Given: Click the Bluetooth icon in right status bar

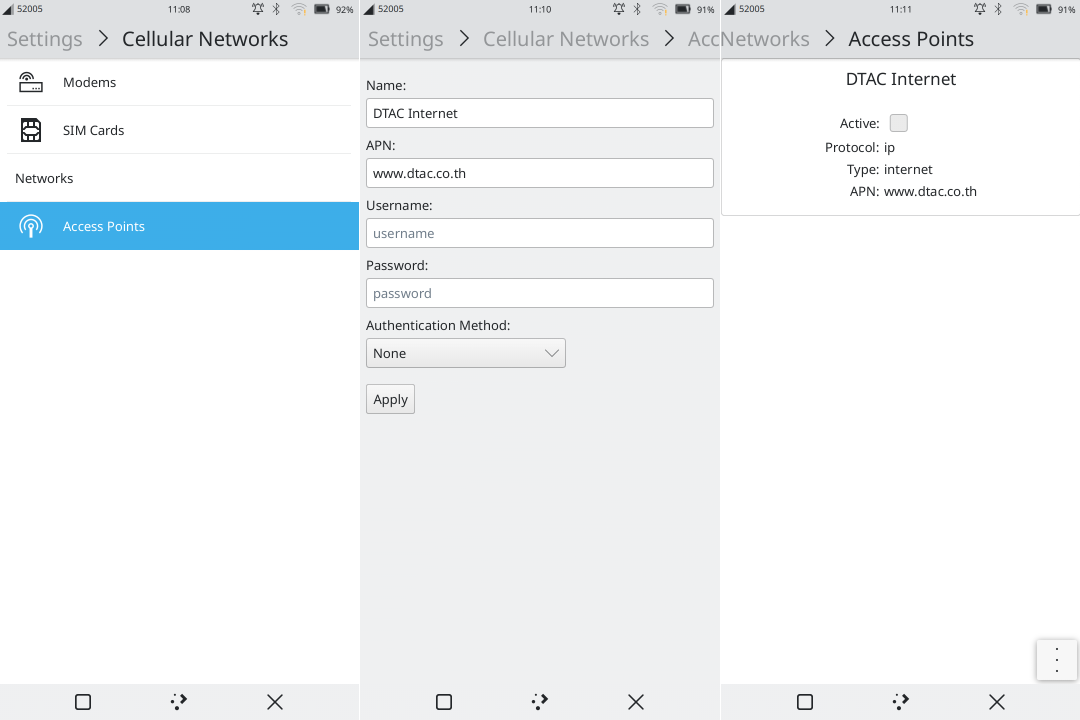Looking at the screenshot, I should [998, 9].
